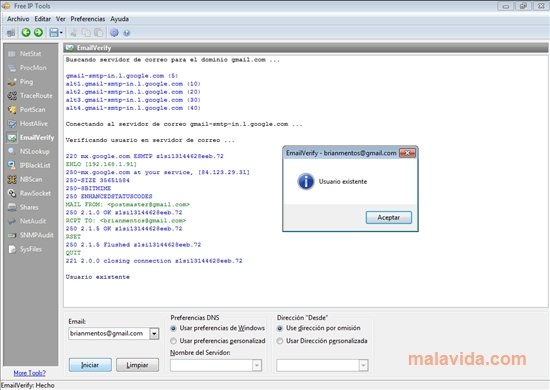Click the Nombre del Servidor input field
The image size is (550, 390).
211,365
